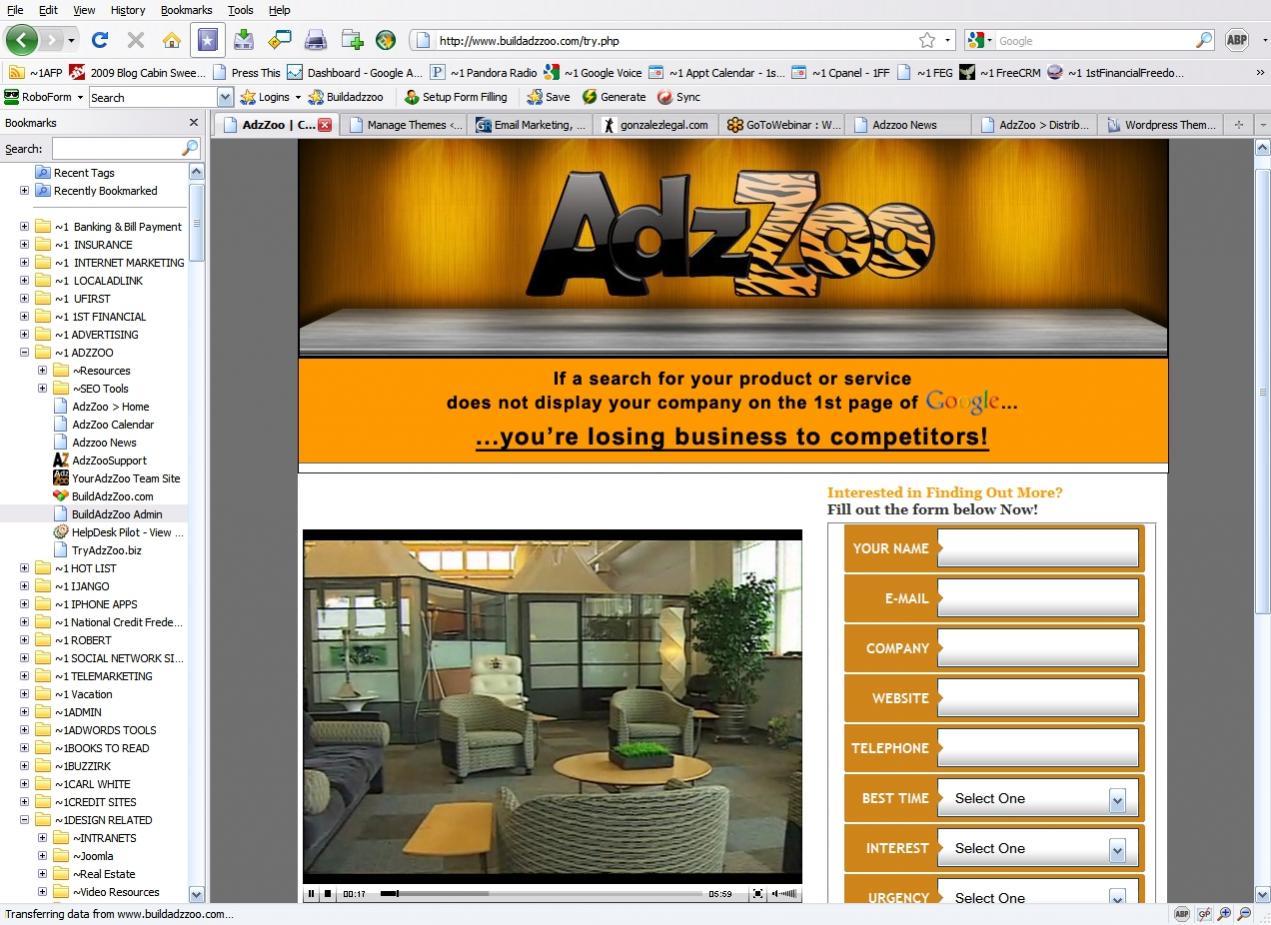Open the AdzZooSupport bookmark
Screen dimensions: 1271x925
[100, 460]
